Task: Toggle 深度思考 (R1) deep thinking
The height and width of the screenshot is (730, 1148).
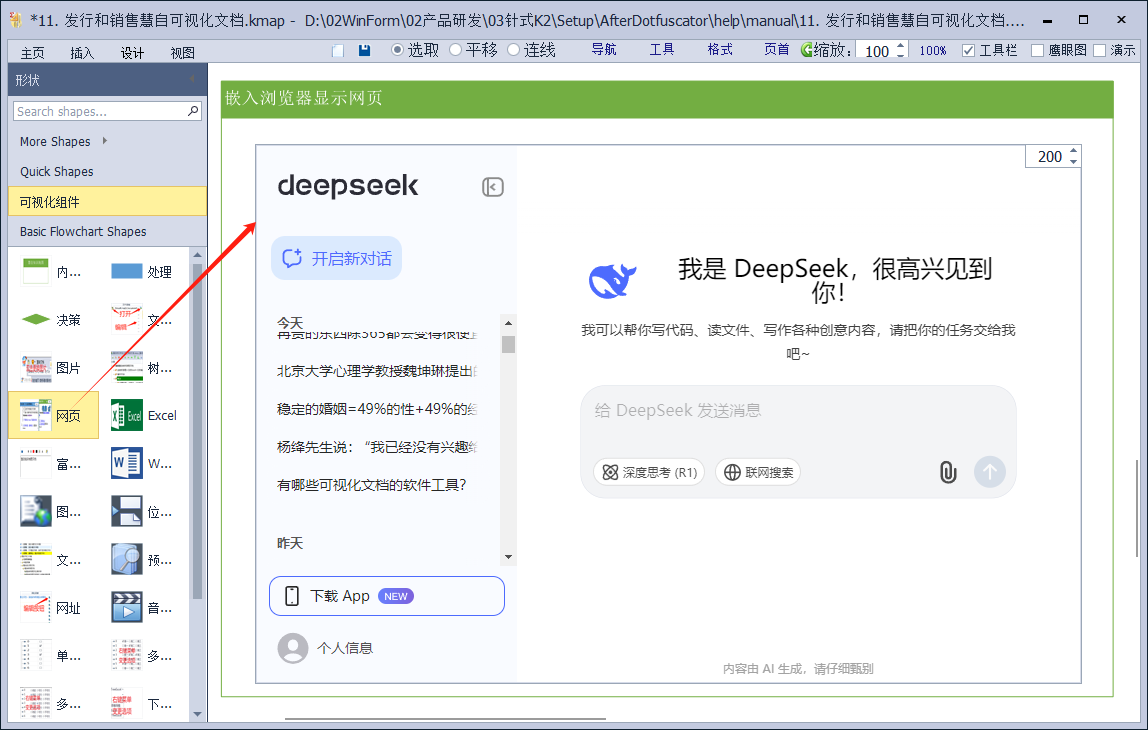Action: tap(649, 472)
